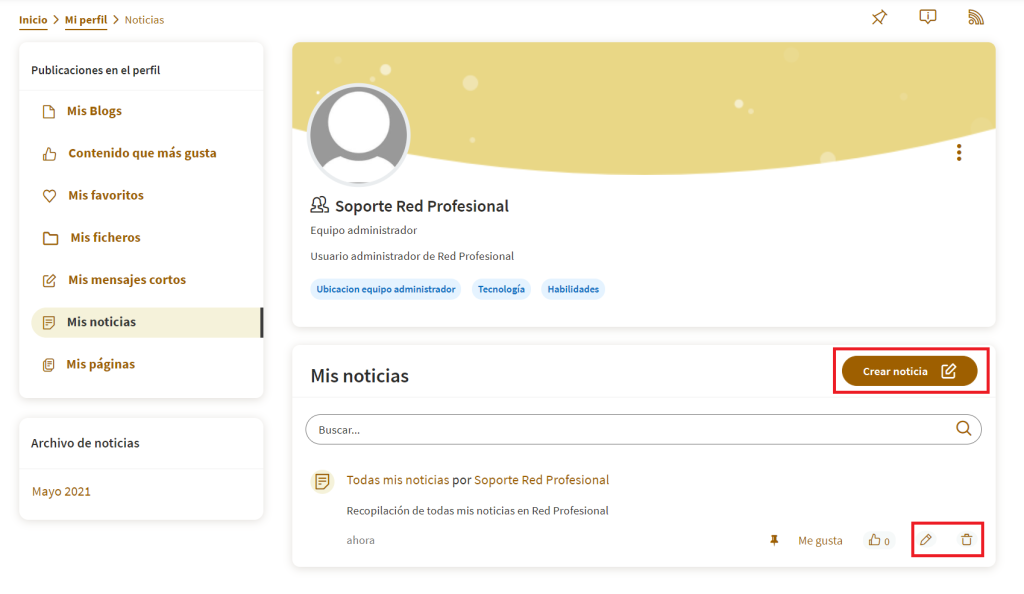Click the magnifying glass search icon
Screen dimensions: 1024x594
(x=963, y=429)
